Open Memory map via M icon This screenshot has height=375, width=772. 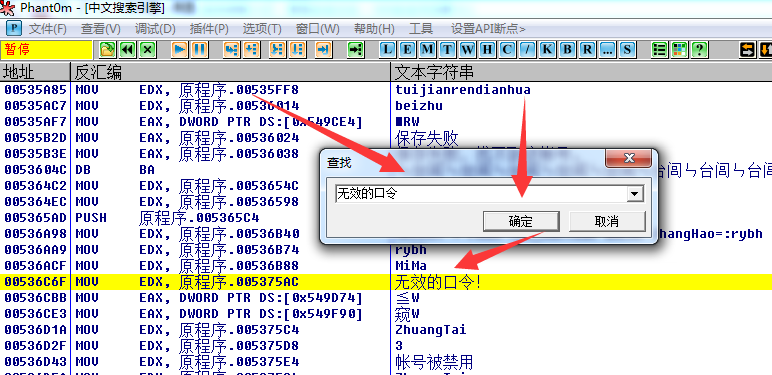click(x=427, y=49)
